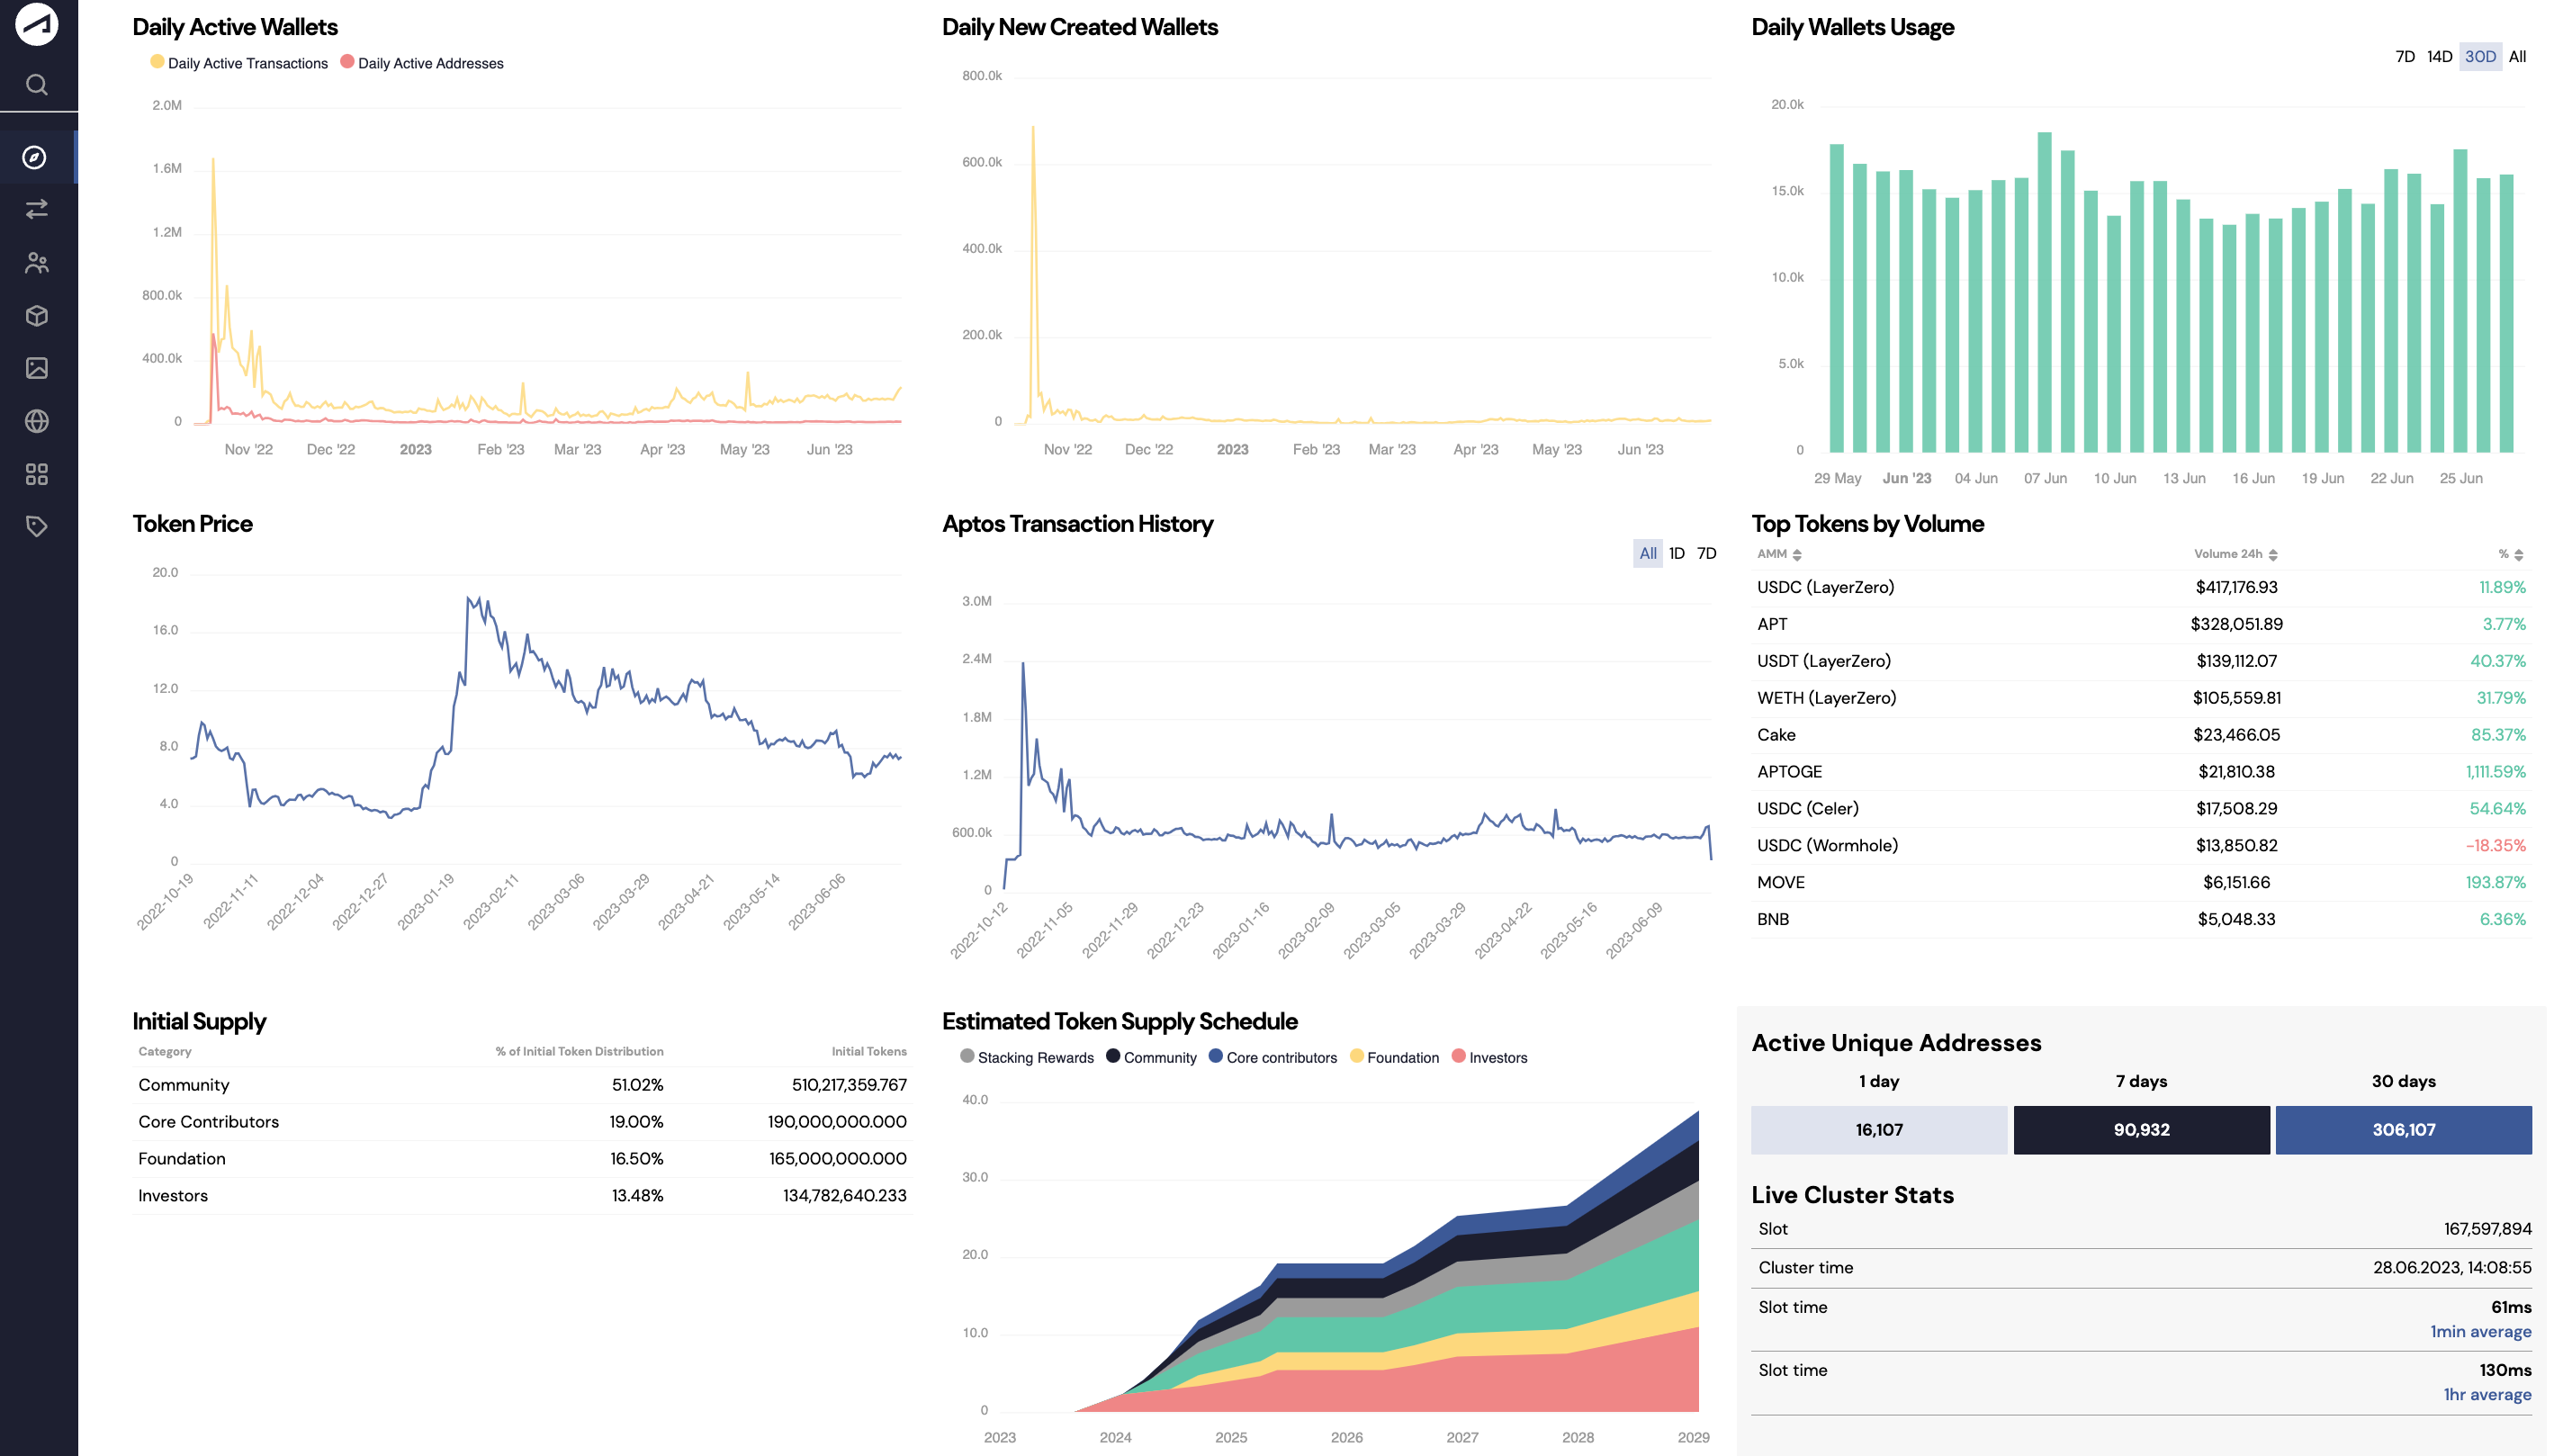This screenshot has width=2572, height=1456.
Task: Click the 30 days 306,107 box
Action: (x=2403, y=1130)
